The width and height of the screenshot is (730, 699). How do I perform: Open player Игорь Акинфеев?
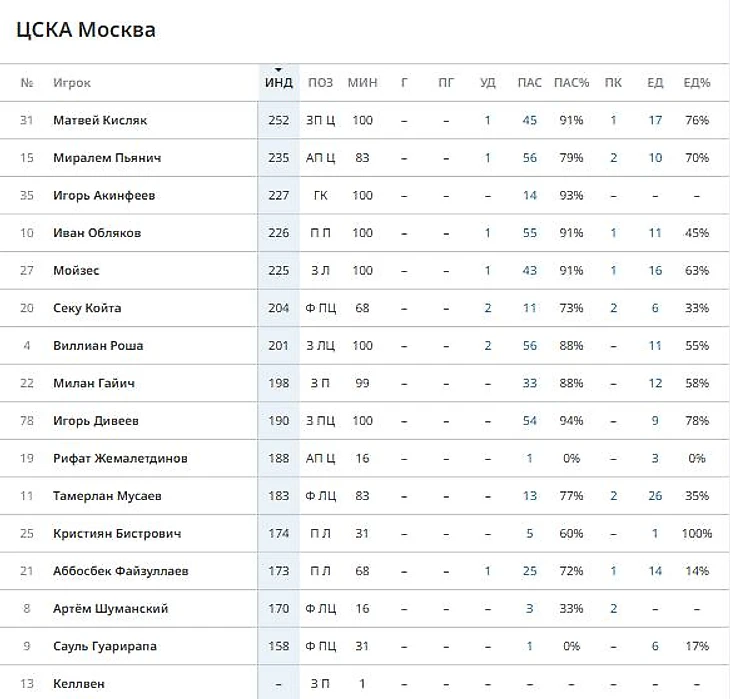pyautogui.click(x=104, y=196)
